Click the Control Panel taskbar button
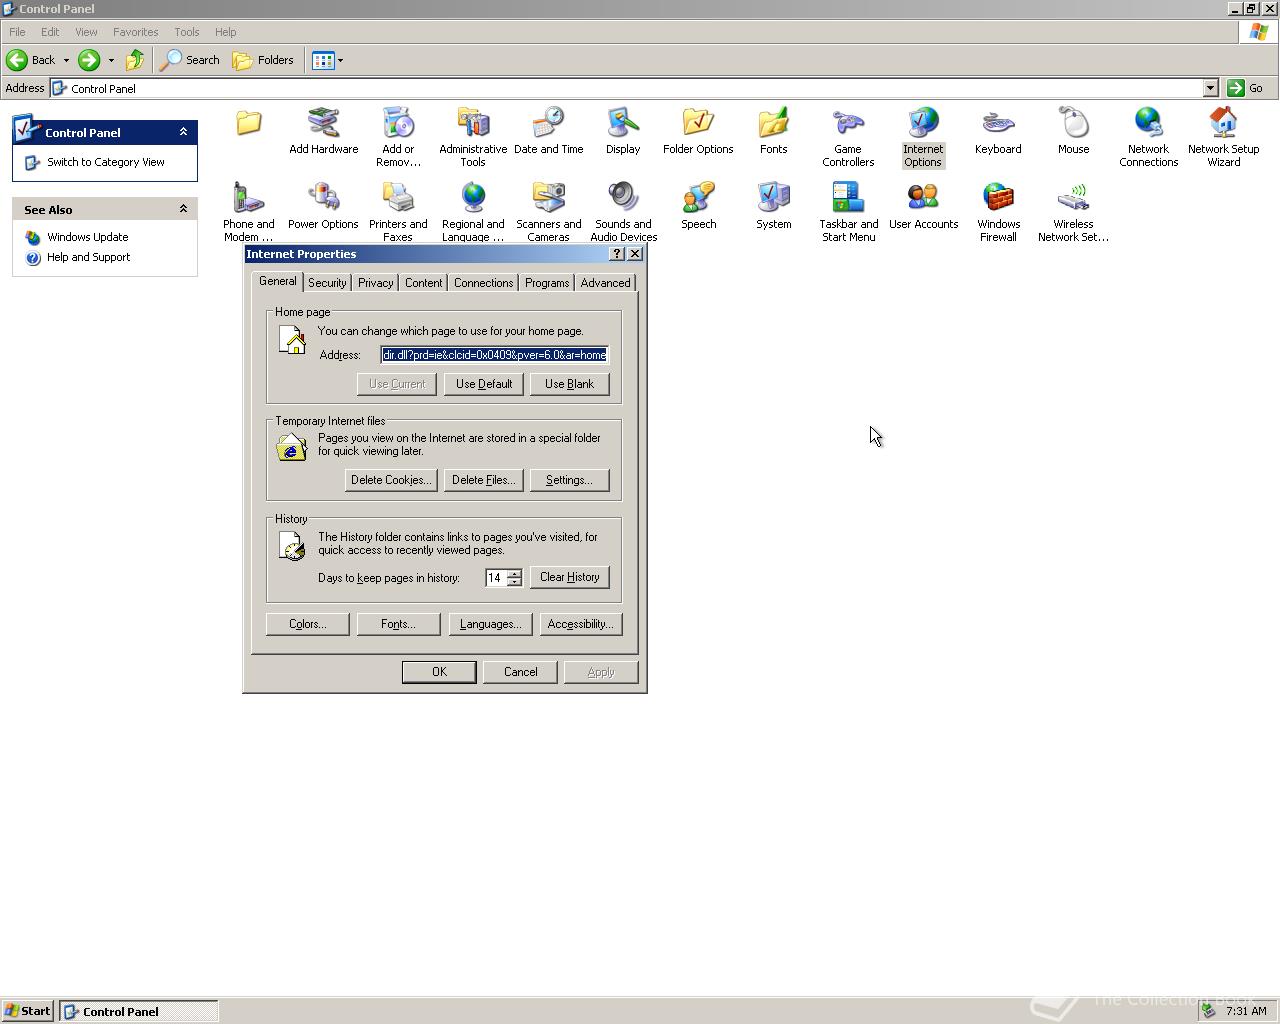This screenshot has width=1280, height=1024. (138, 1011)
